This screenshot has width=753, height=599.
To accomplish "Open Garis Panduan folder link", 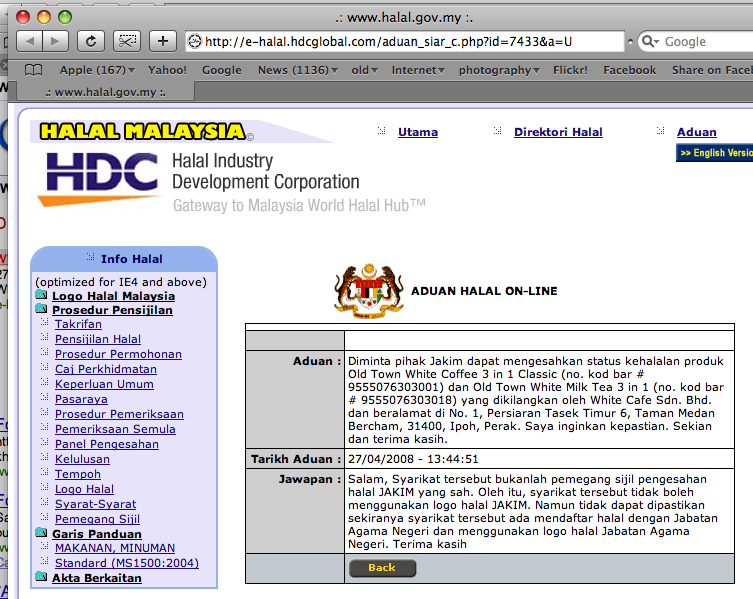I will click(97, 534).
